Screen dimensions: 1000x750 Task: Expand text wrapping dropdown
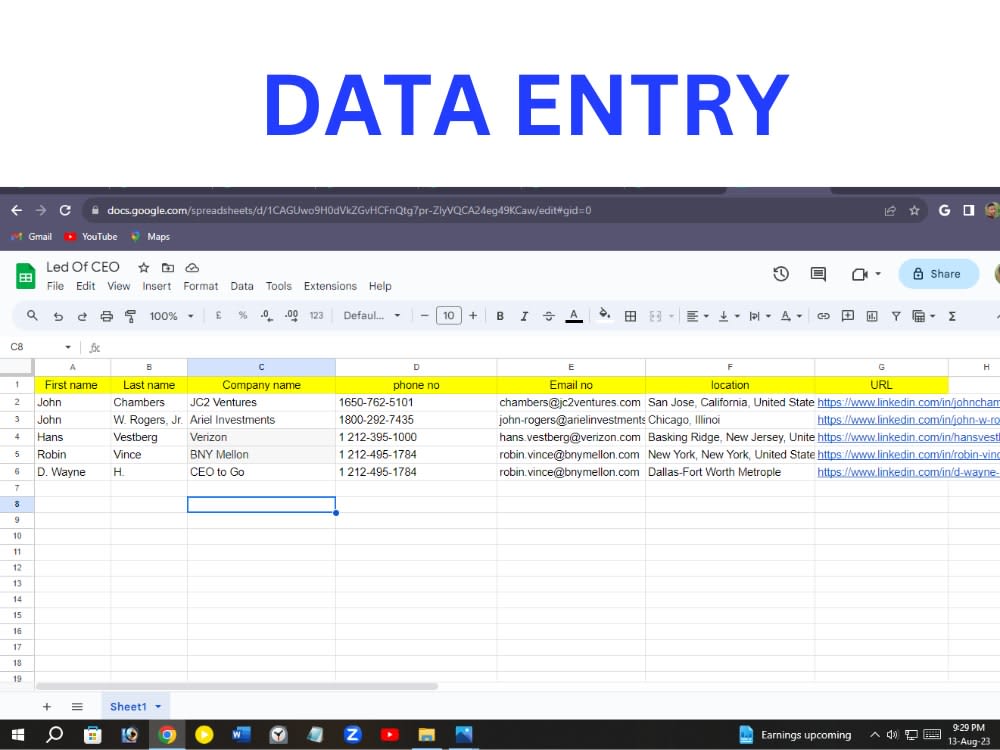768,316
